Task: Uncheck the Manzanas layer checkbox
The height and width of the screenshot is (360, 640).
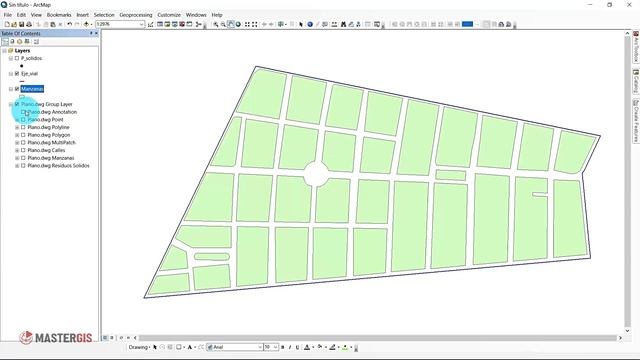Action: [17, 89]
